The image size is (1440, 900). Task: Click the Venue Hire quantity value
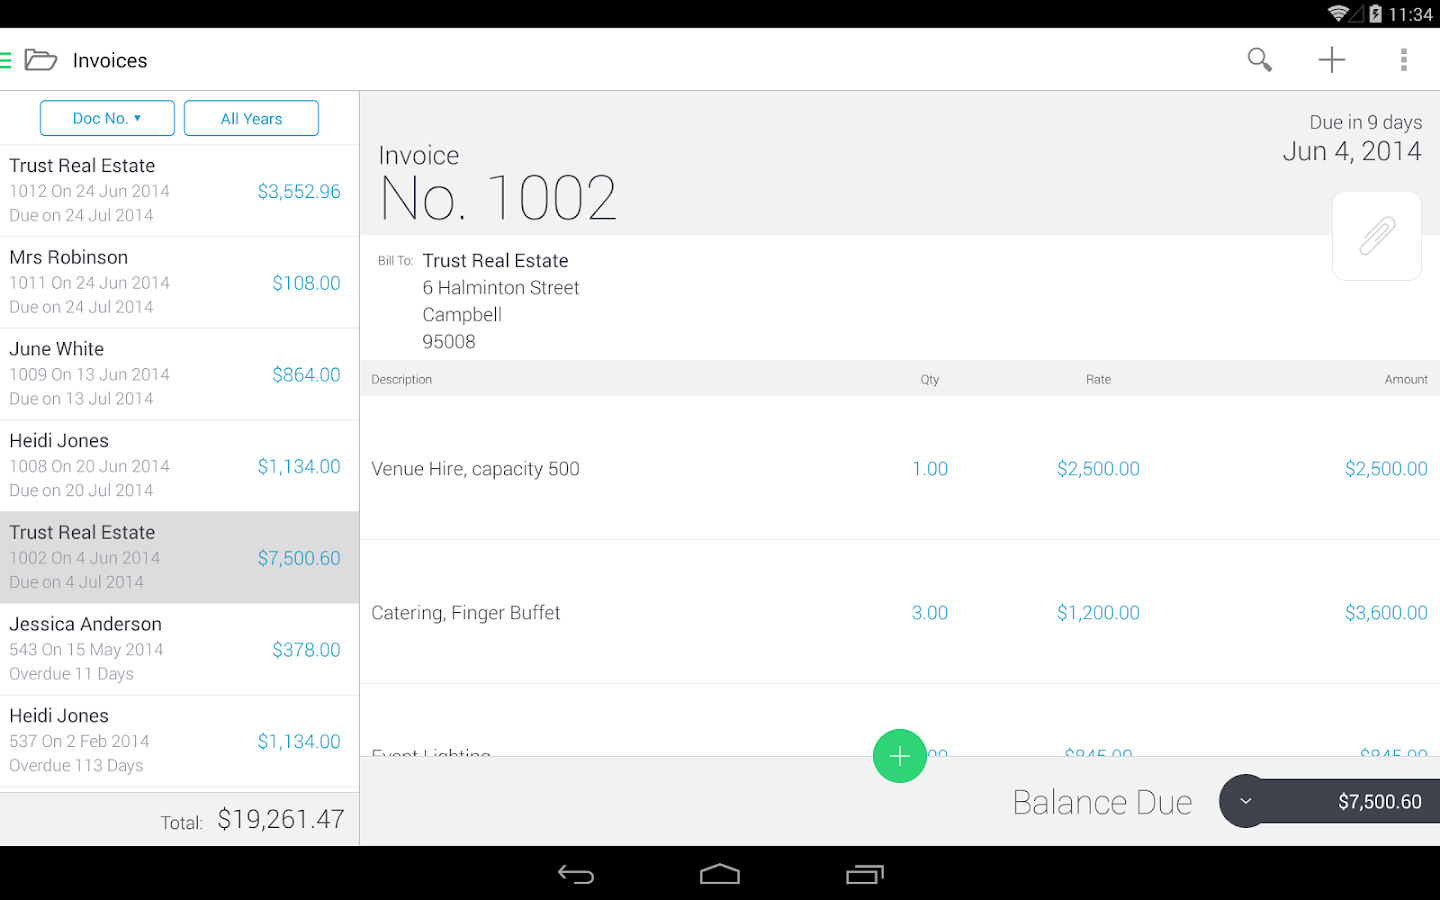coord(930,468)
